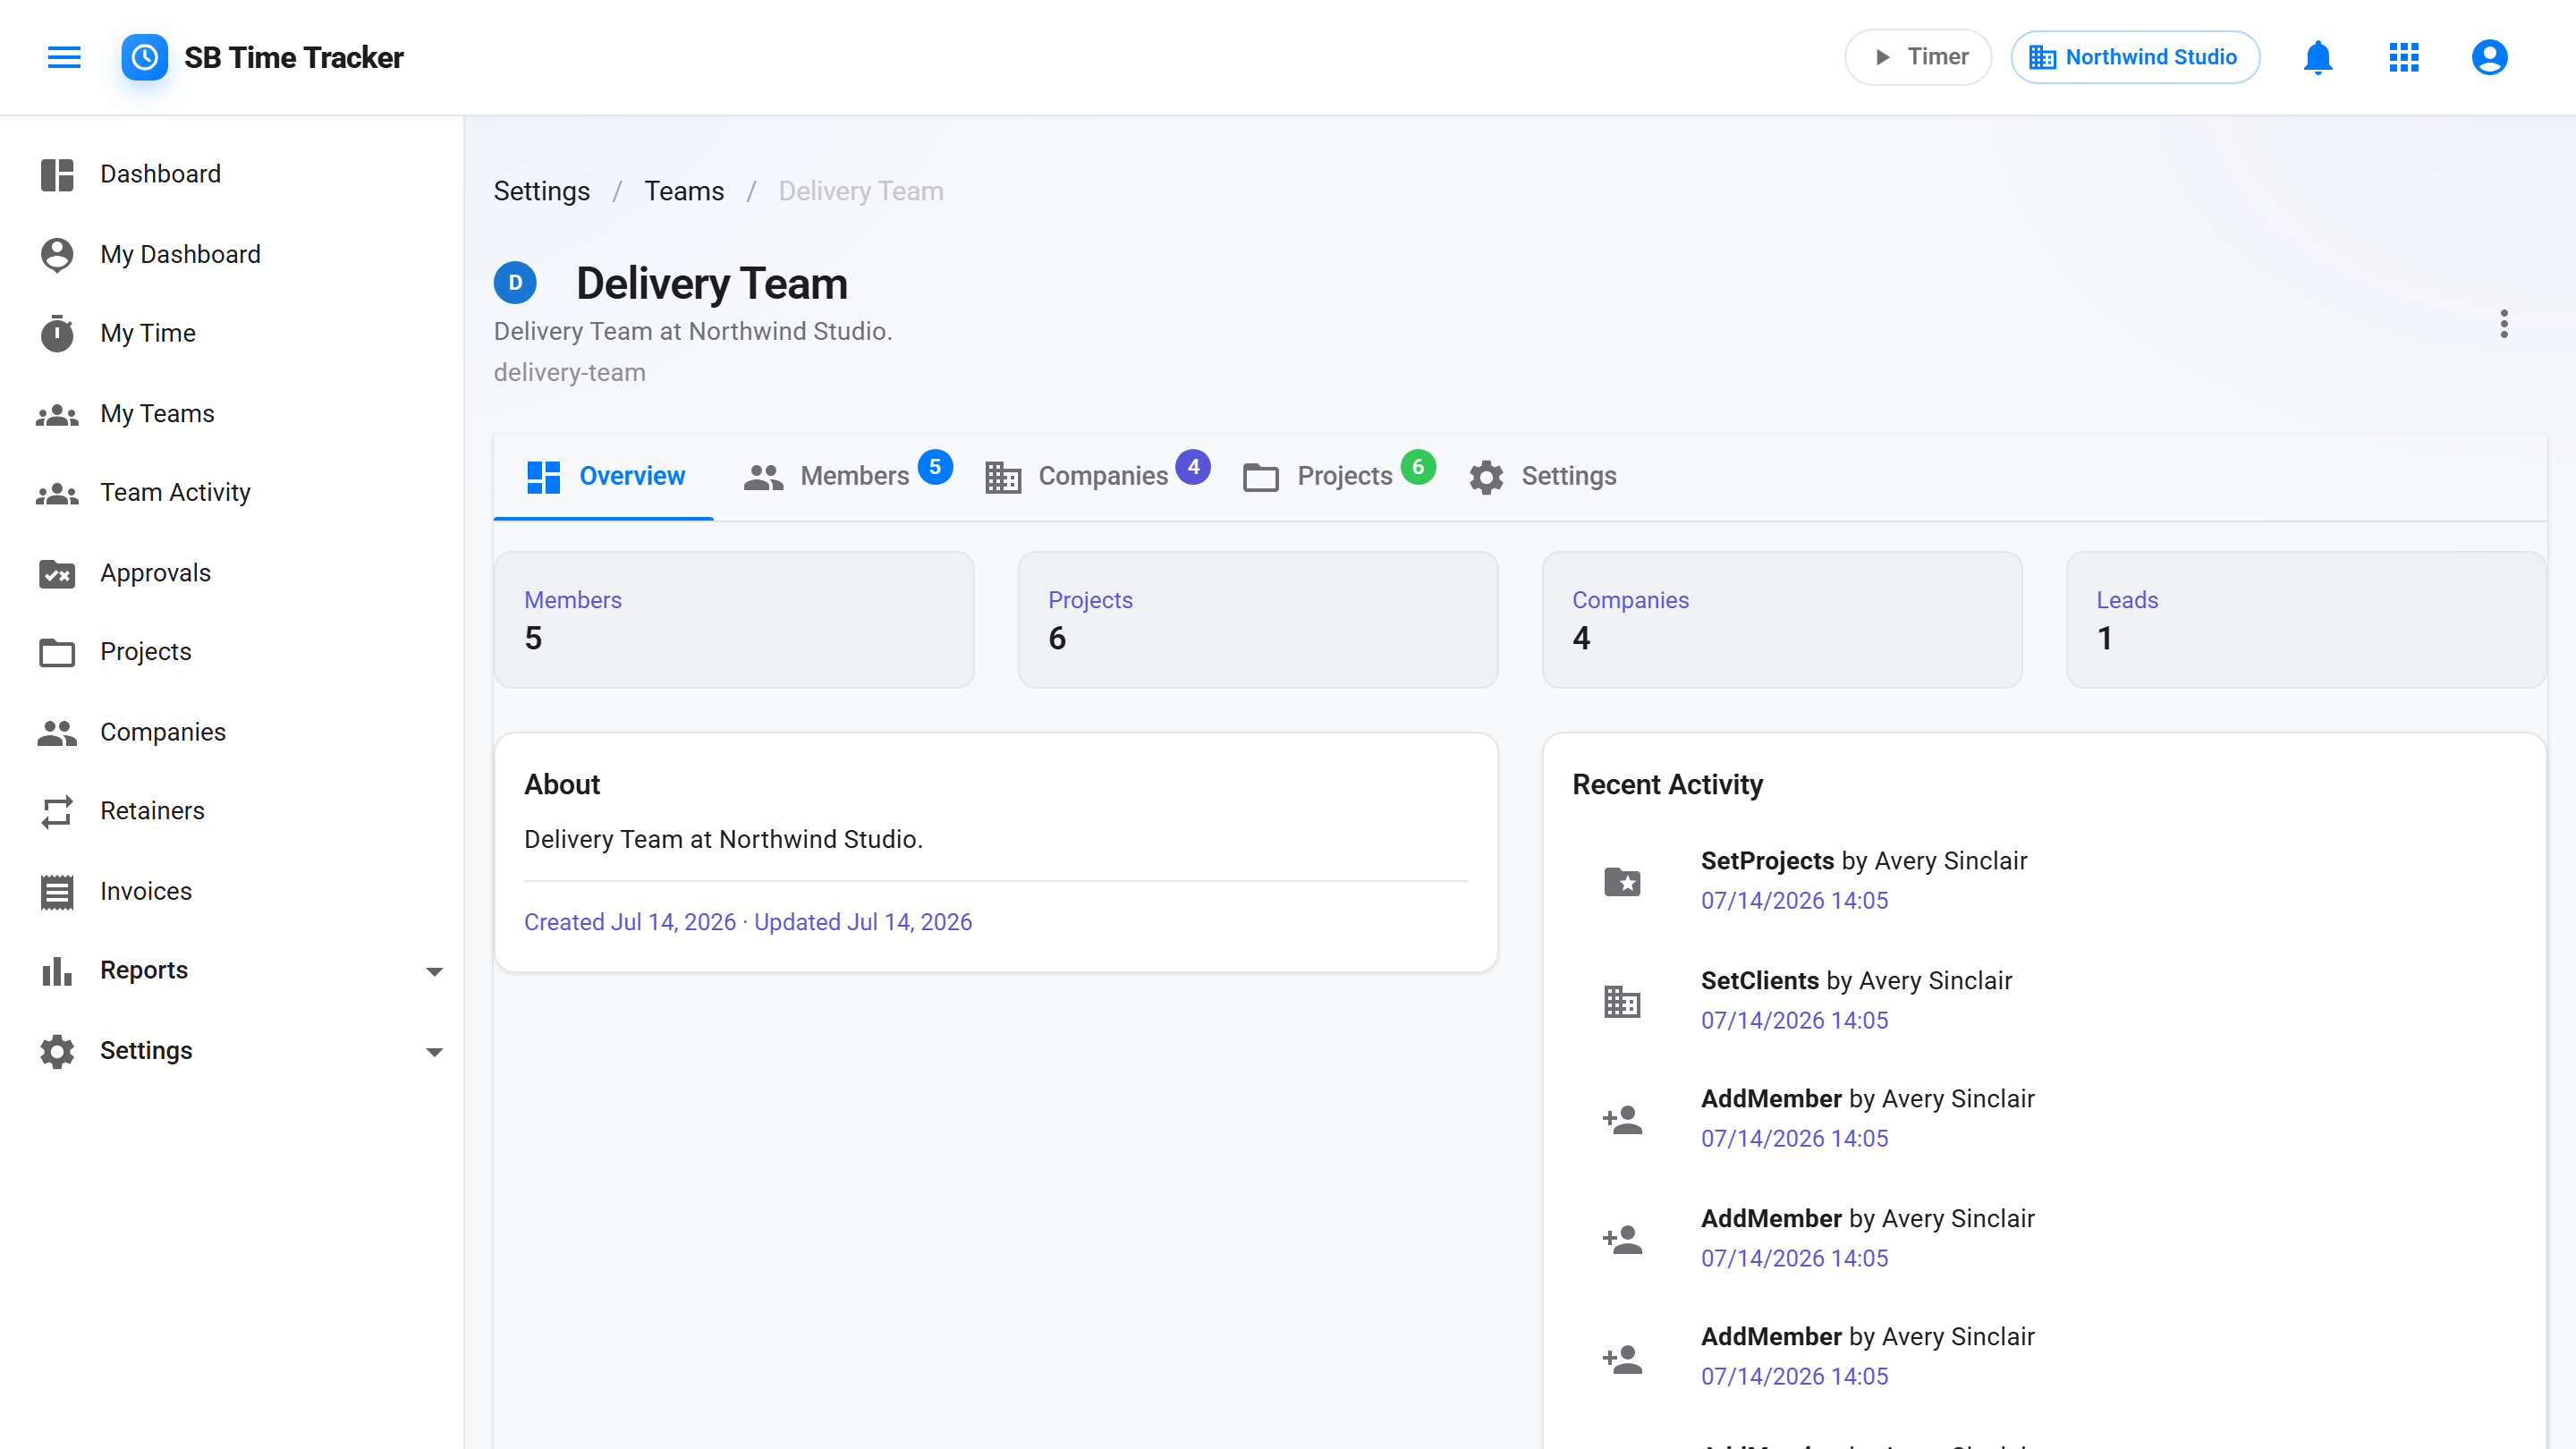Click the 'delivery-team' slug text

pyautogui.click(x=570, y=373)
